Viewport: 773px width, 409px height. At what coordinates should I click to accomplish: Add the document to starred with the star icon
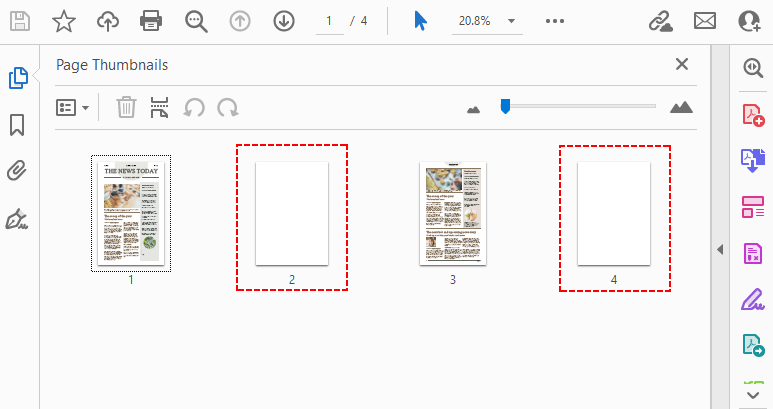(64, 21)
